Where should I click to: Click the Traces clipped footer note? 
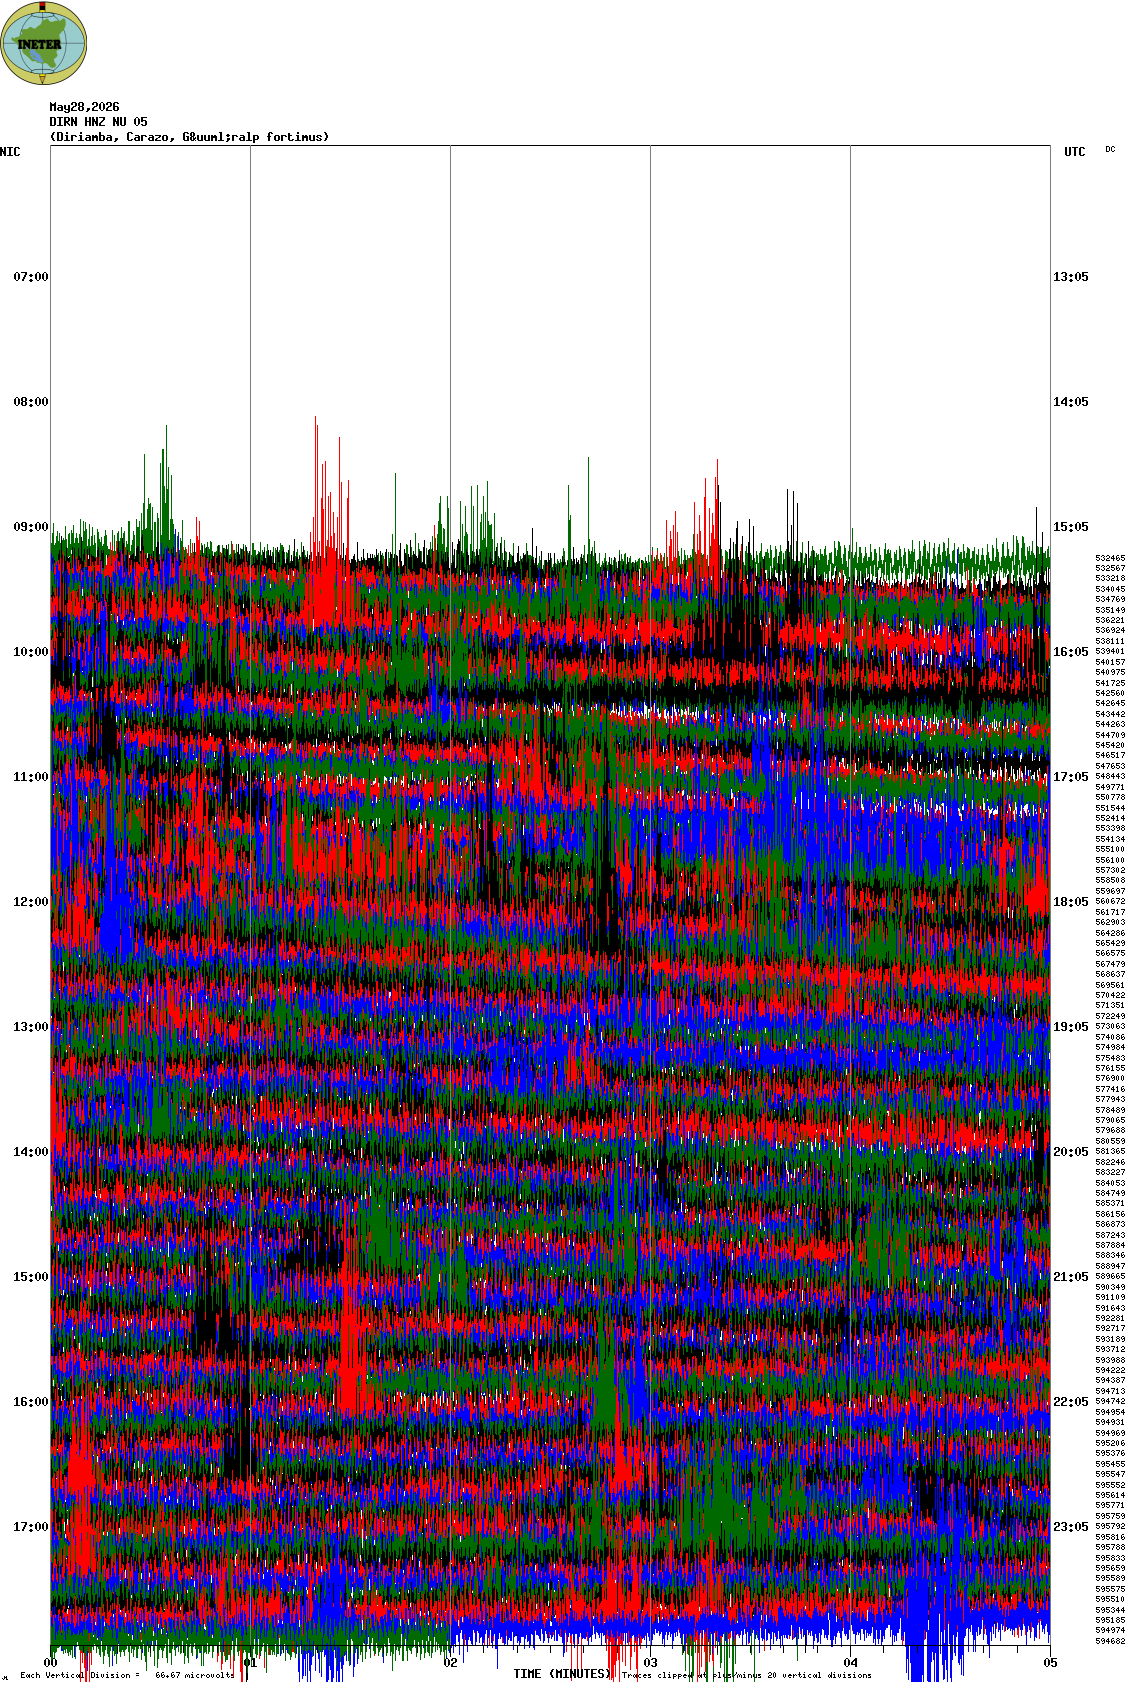click(746, 1675)
